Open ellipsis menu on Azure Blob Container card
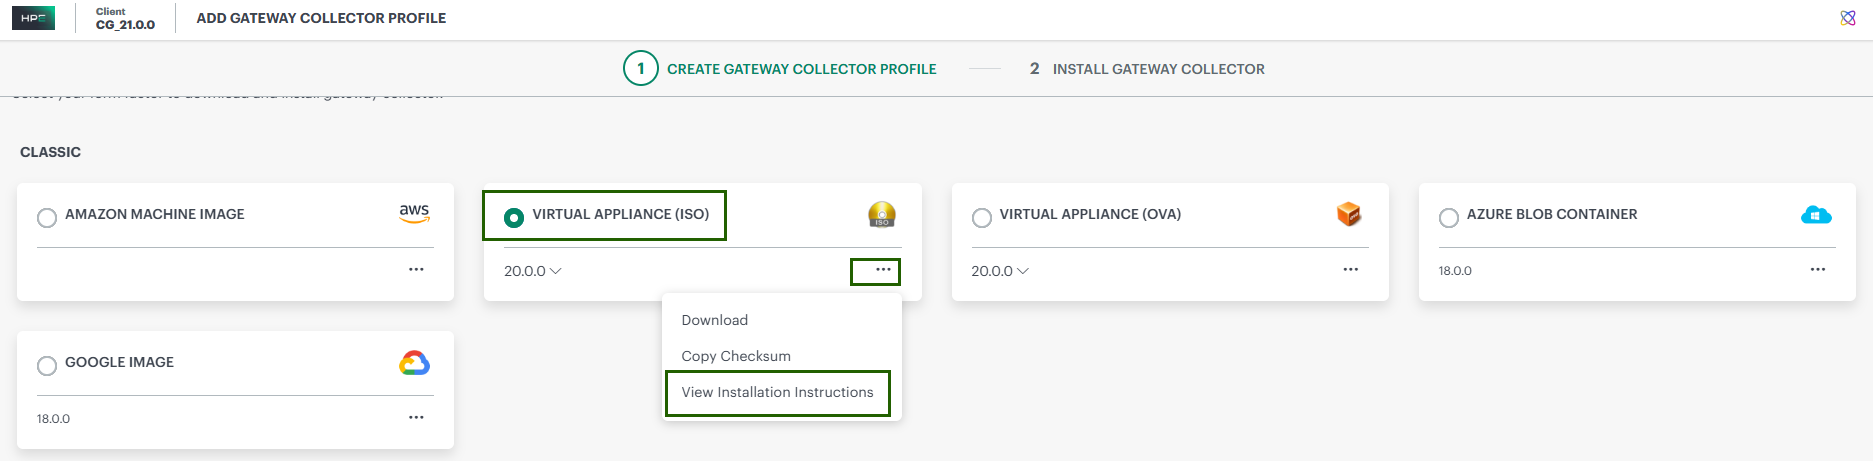Viewport: 1873px width, 461px height. point(1817,269)
